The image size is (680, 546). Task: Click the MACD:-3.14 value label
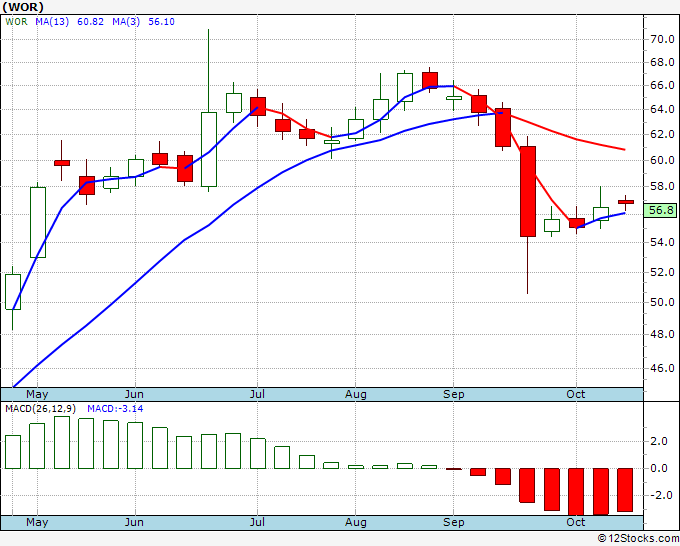(115, 409)
